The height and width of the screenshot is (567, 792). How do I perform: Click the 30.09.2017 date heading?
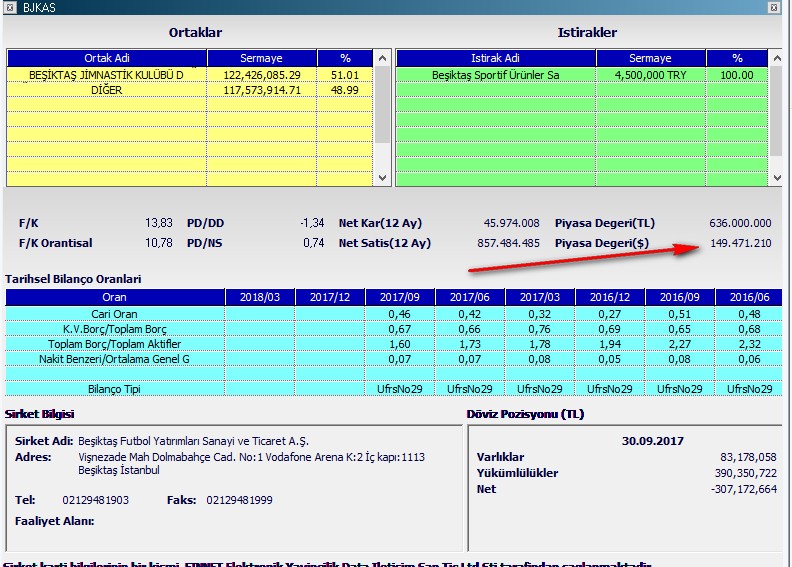pyautogui.click(x=653, y=441)
